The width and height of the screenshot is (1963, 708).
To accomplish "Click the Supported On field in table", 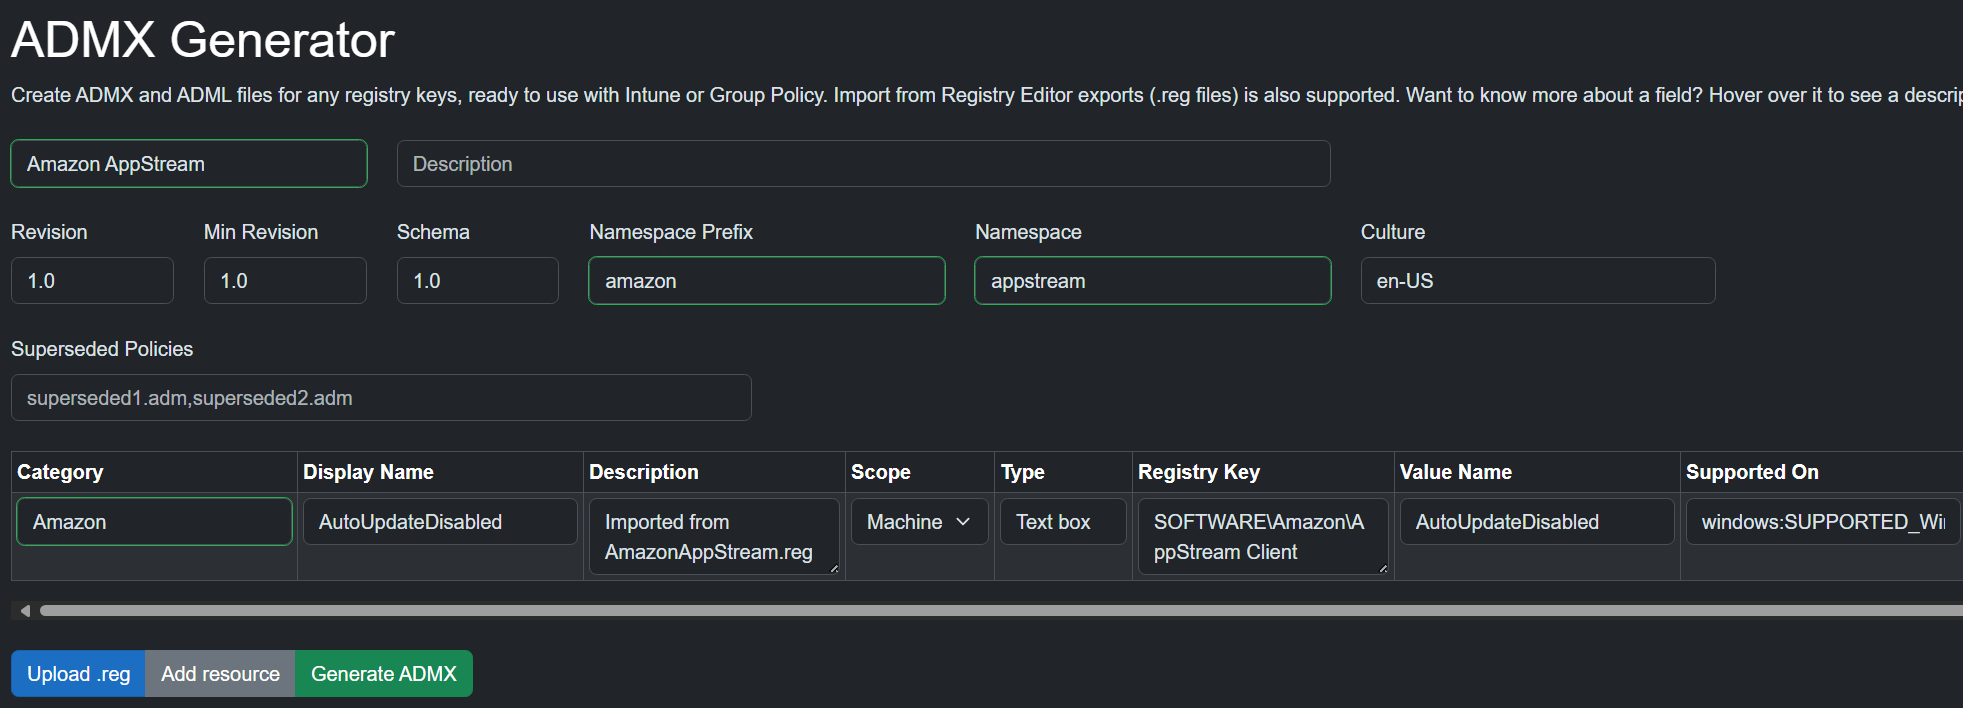I will pyautogui.click(x=1822, y=522).
